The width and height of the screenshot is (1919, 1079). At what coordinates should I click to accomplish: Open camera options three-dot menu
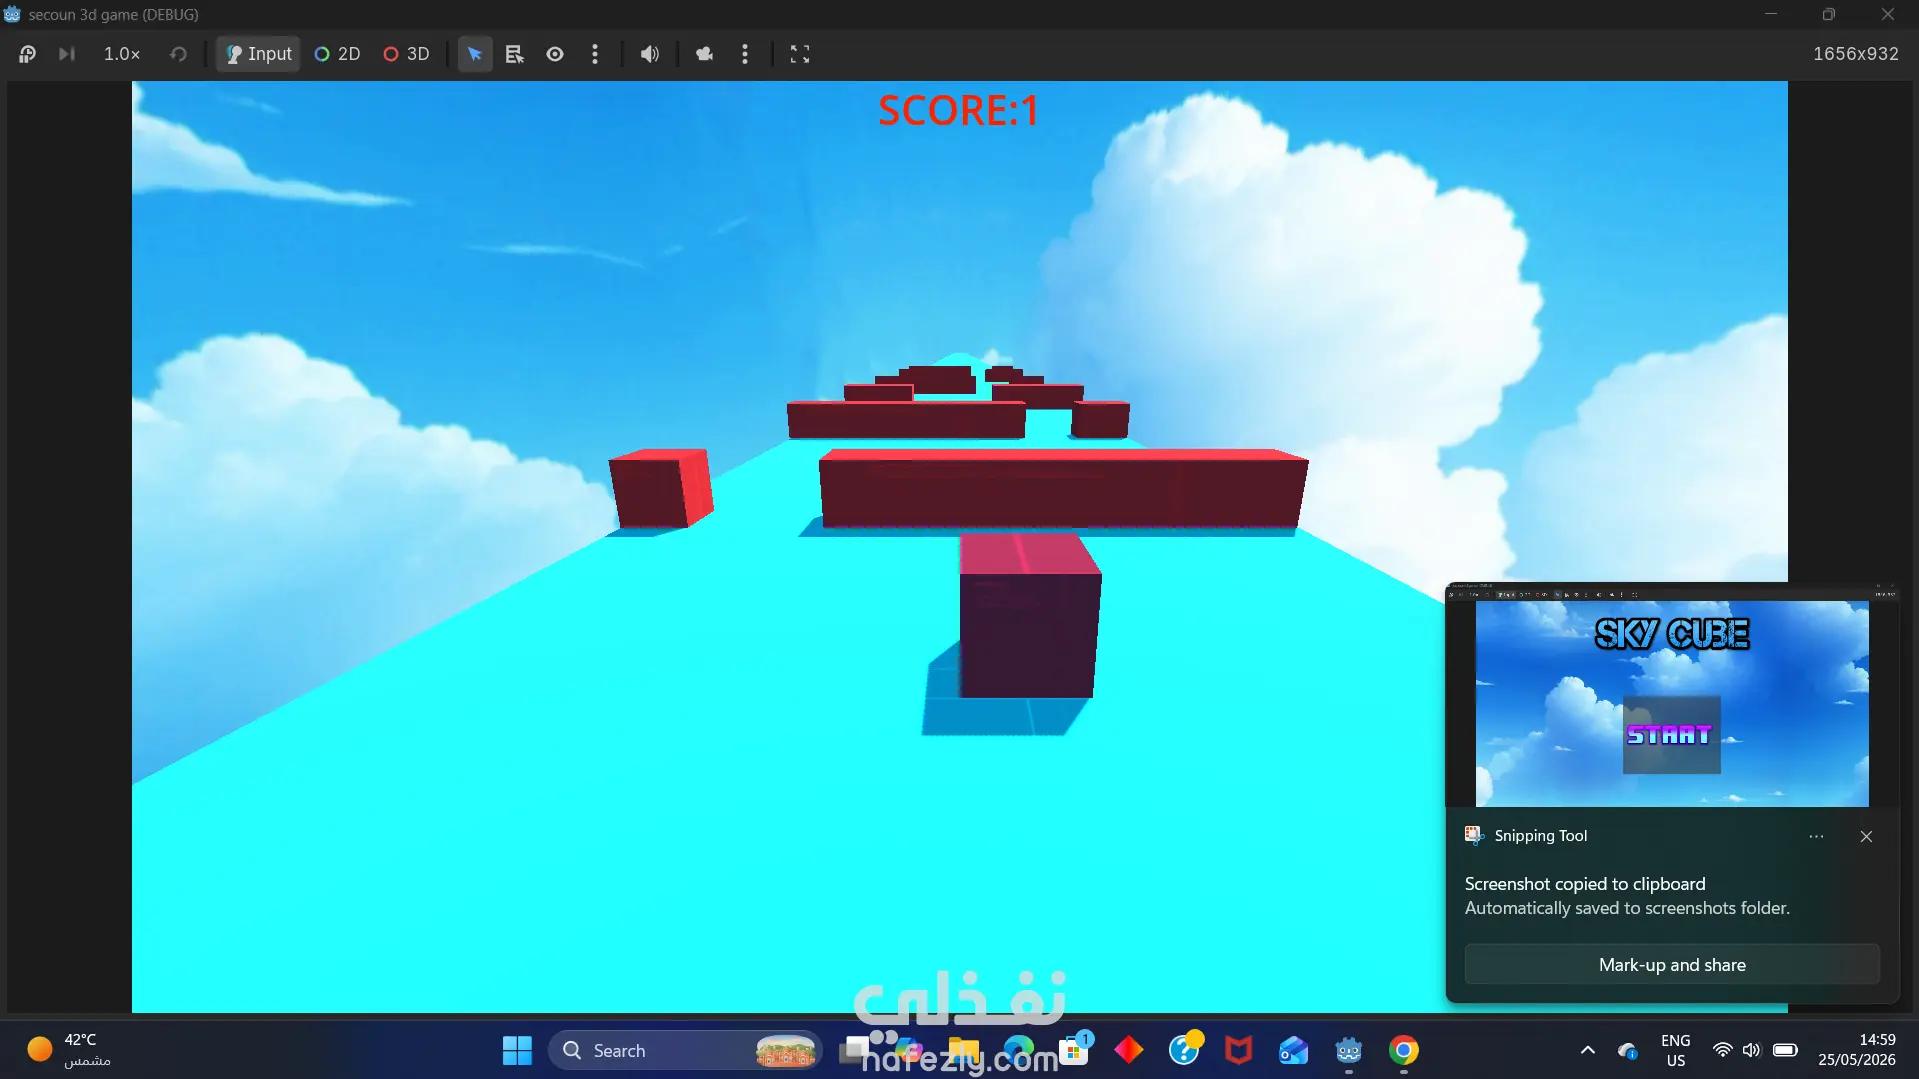point(745,54)
